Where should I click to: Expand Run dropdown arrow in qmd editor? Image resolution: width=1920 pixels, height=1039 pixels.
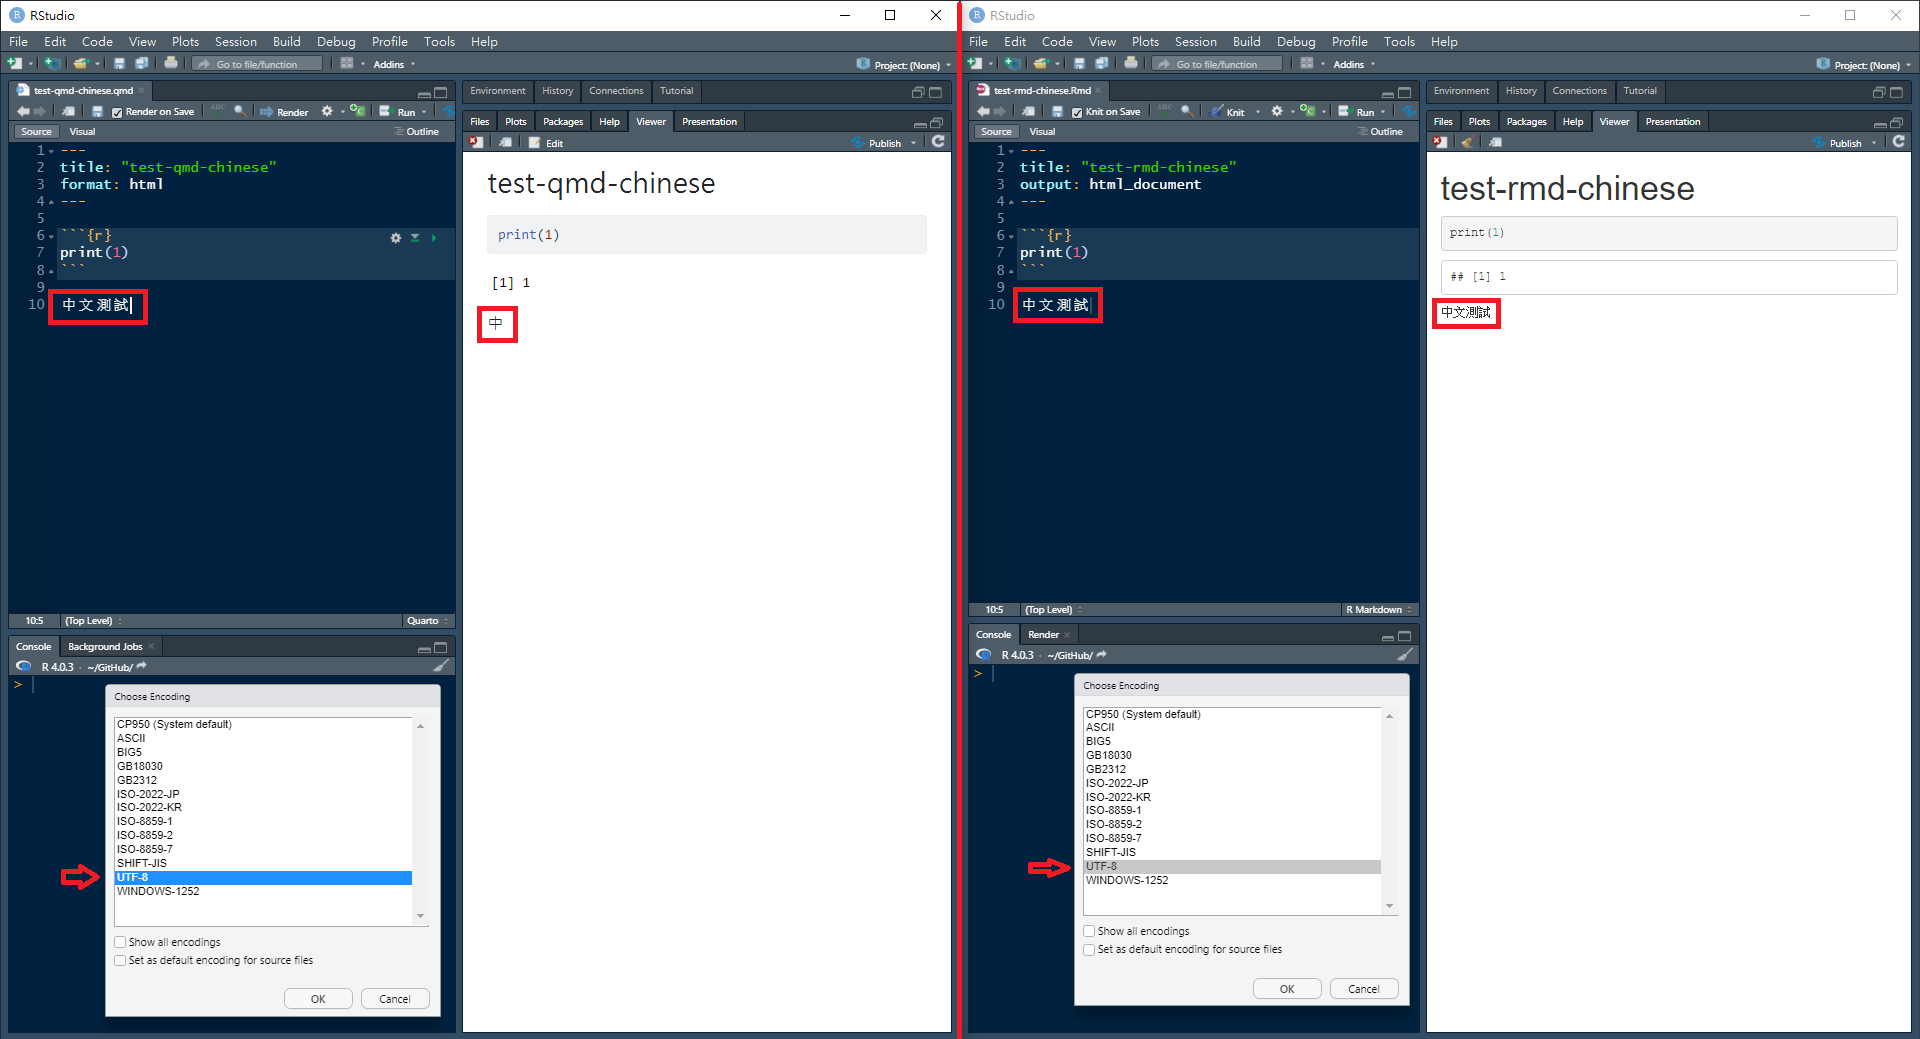pyautogui.click(x=424, y=112)
